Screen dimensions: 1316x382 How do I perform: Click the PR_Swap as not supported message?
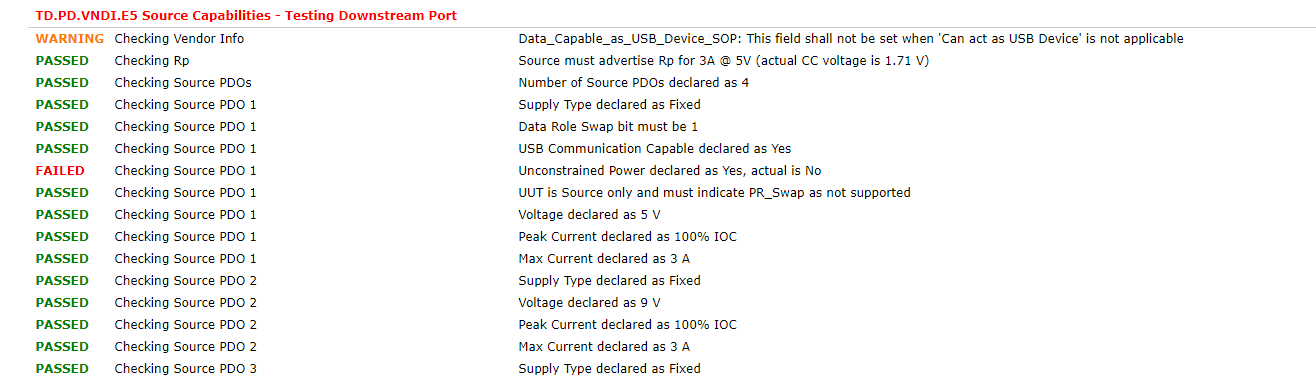click(x=714, y=192)
